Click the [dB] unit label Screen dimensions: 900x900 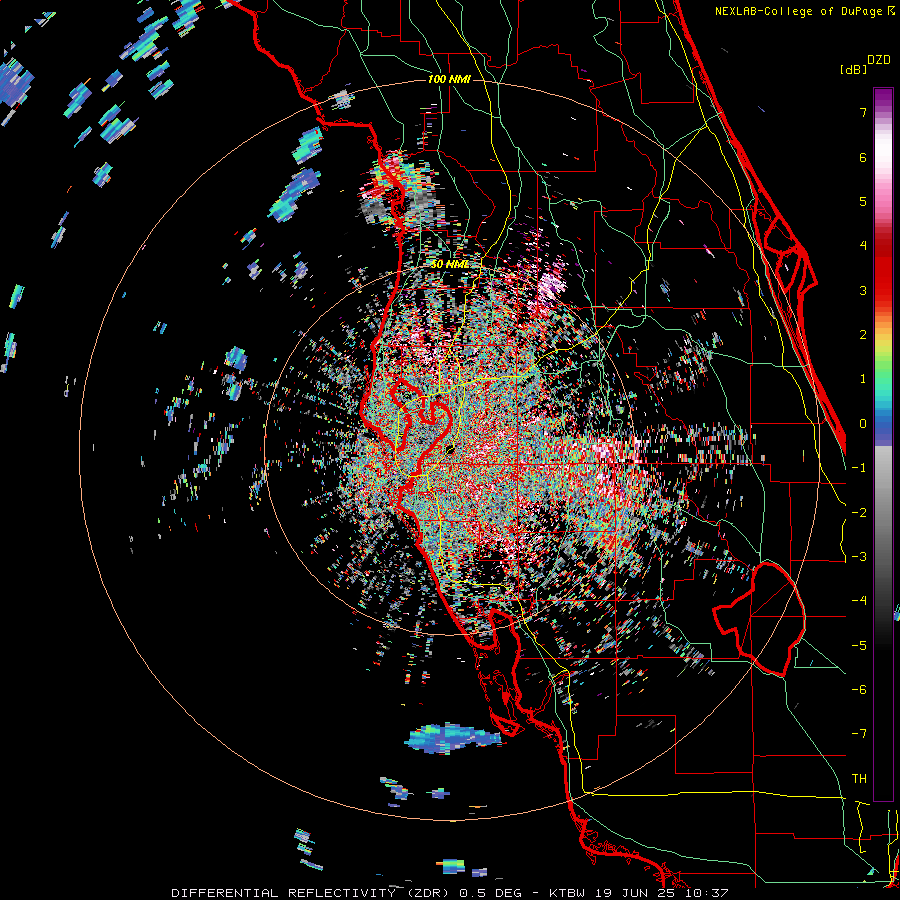point(853,69)
